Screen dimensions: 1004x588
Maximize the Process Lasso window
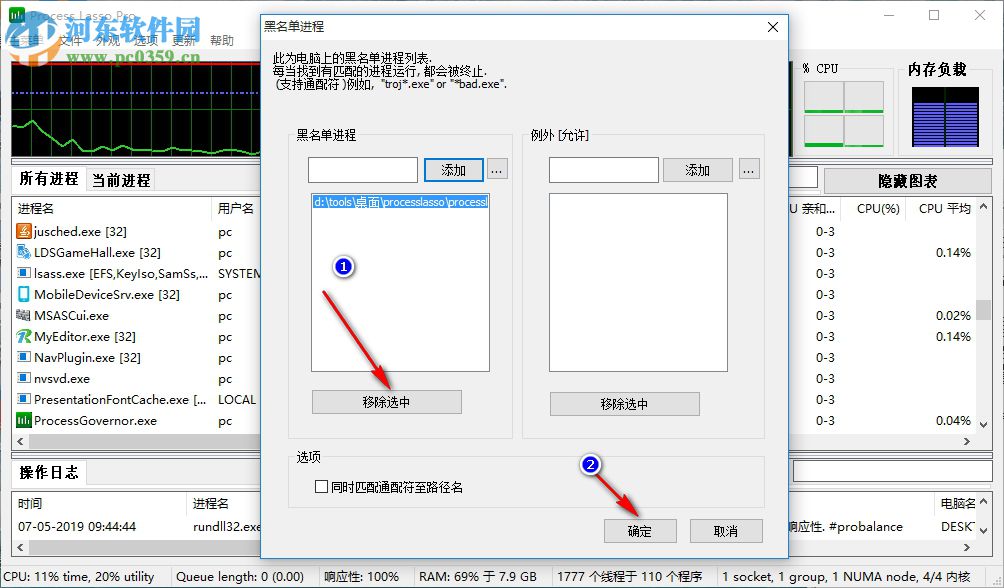[x=934, y=15]
